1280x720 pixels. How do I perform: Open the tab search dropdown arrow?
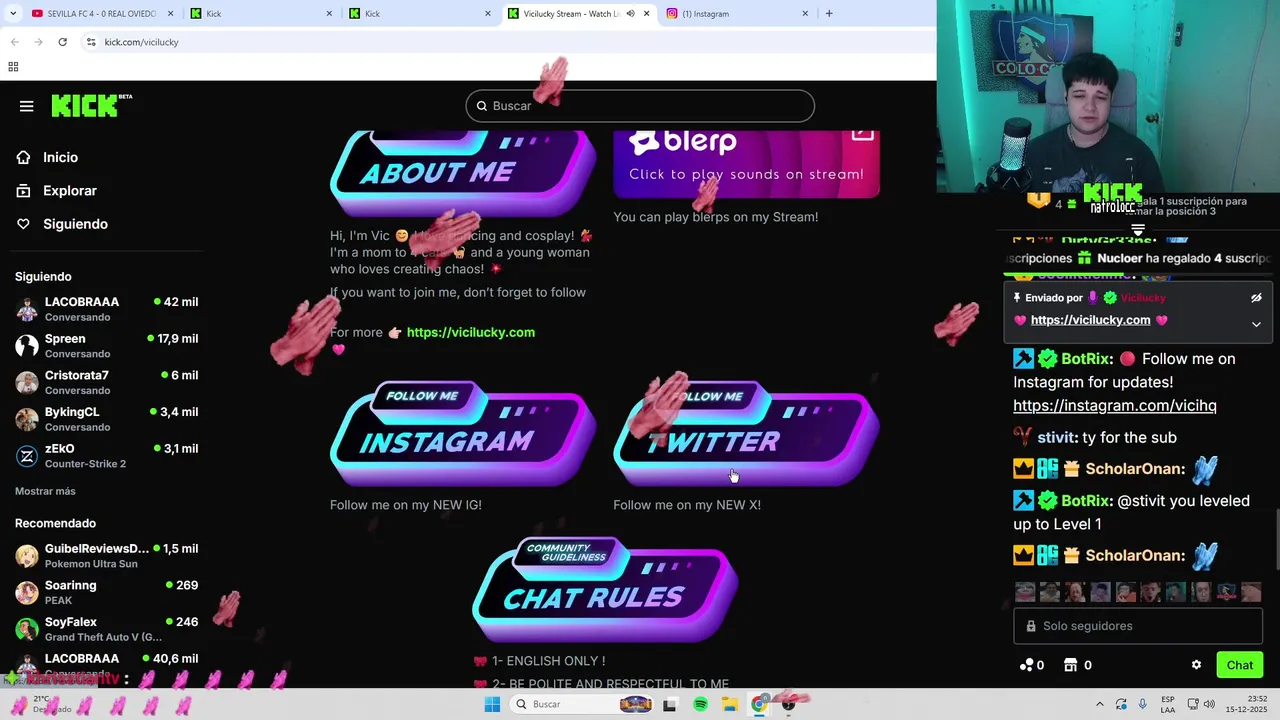click(x=11, y=14)
